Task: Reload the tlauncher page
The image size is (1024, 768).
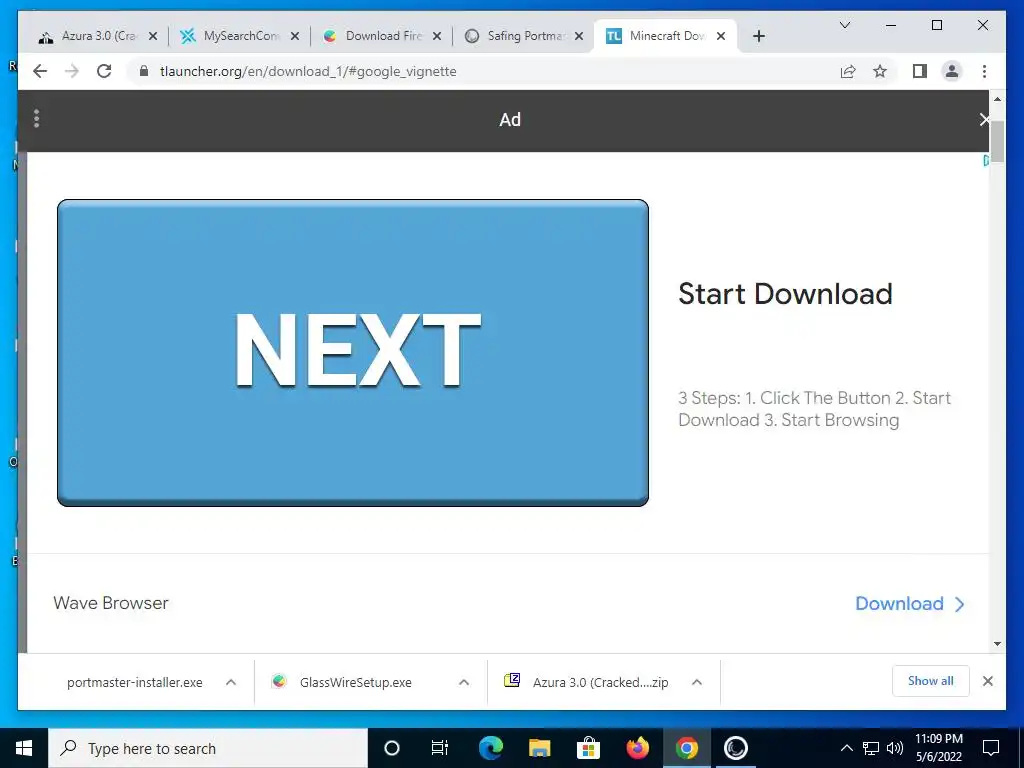Action: [x=104, y=71]
